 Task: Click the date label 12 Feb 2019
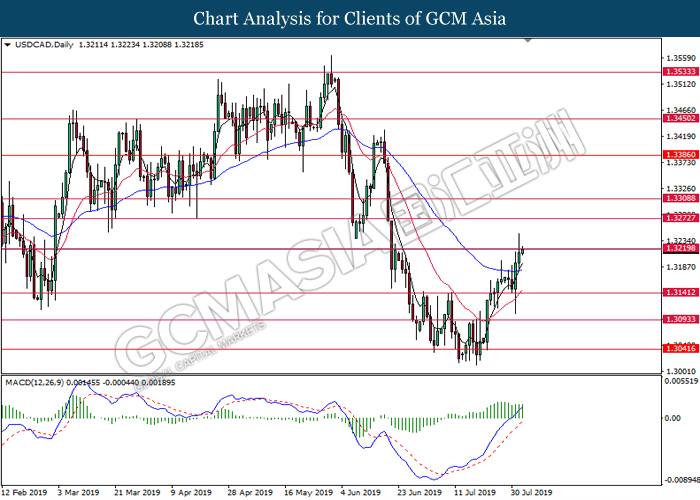point(25,492)
